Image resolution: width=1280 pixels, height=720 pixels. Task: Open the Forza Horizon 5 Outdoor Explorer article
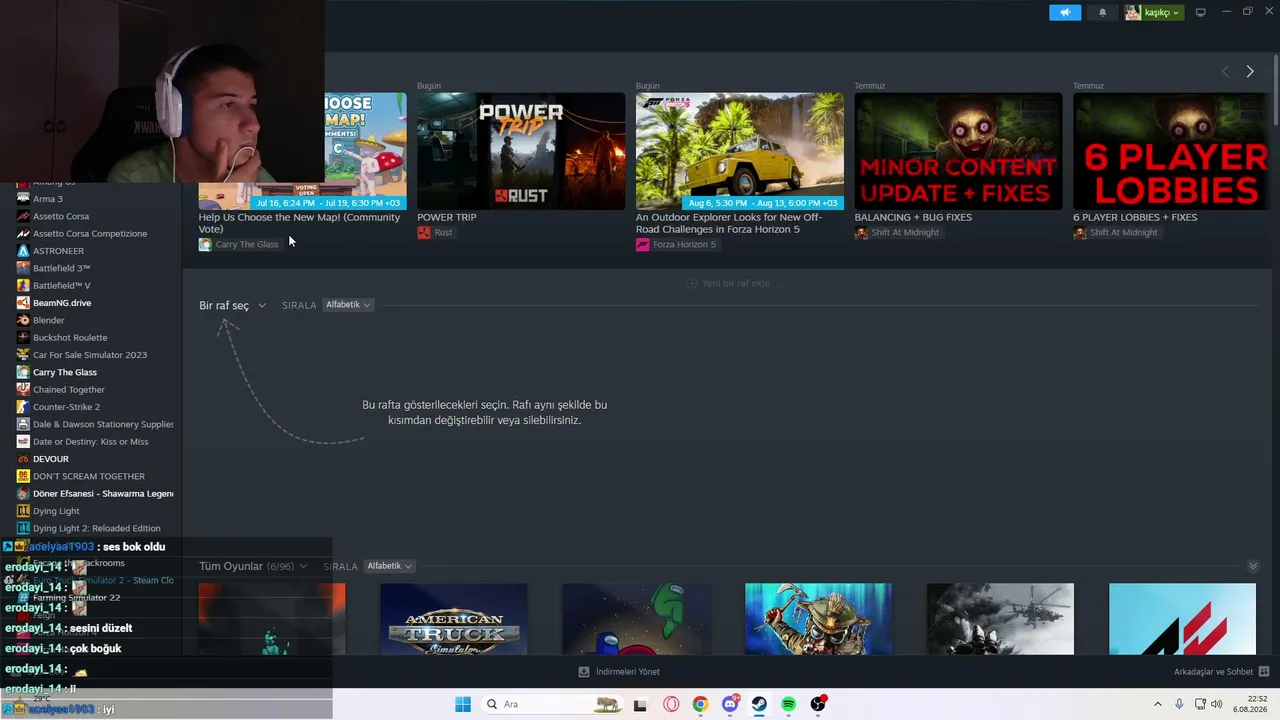[x=729, y=223]
